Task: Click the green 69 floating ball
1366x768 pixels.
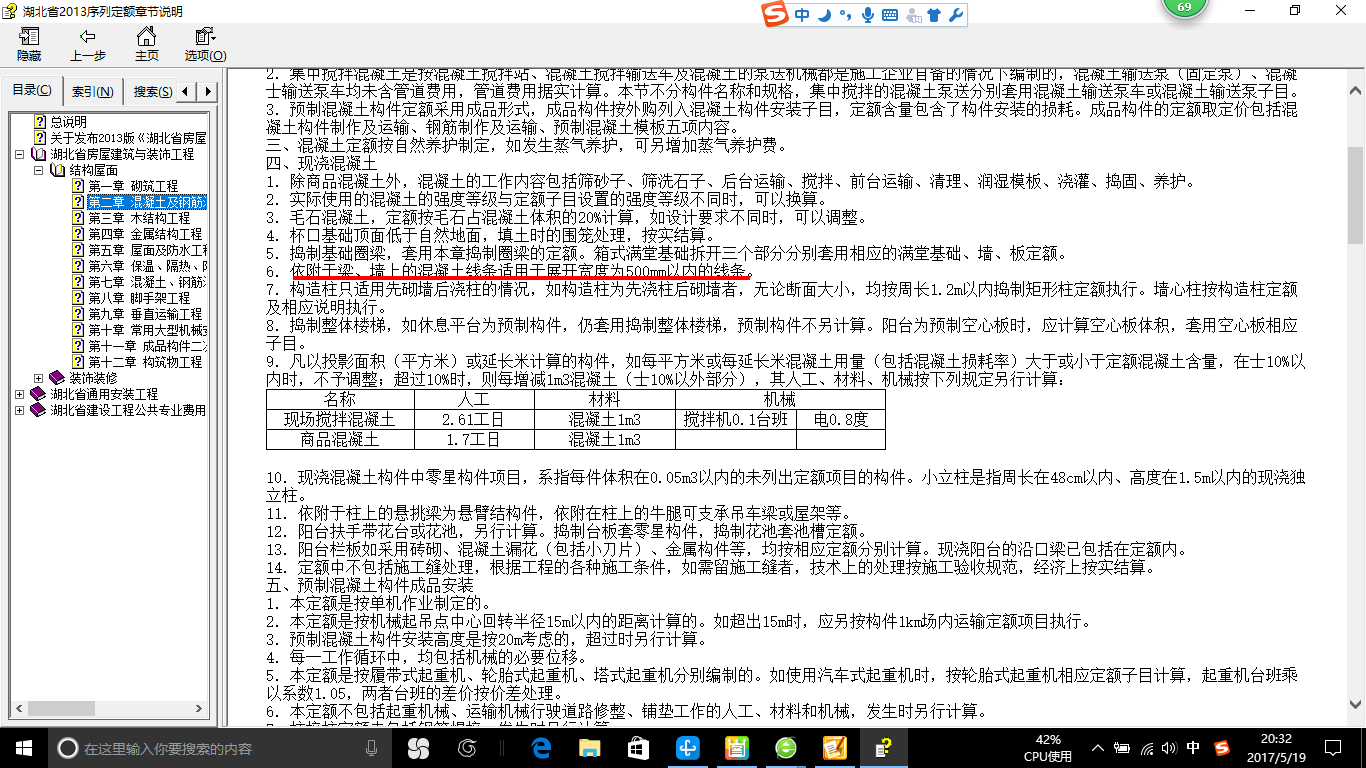Action: [x=1184, y=10]
